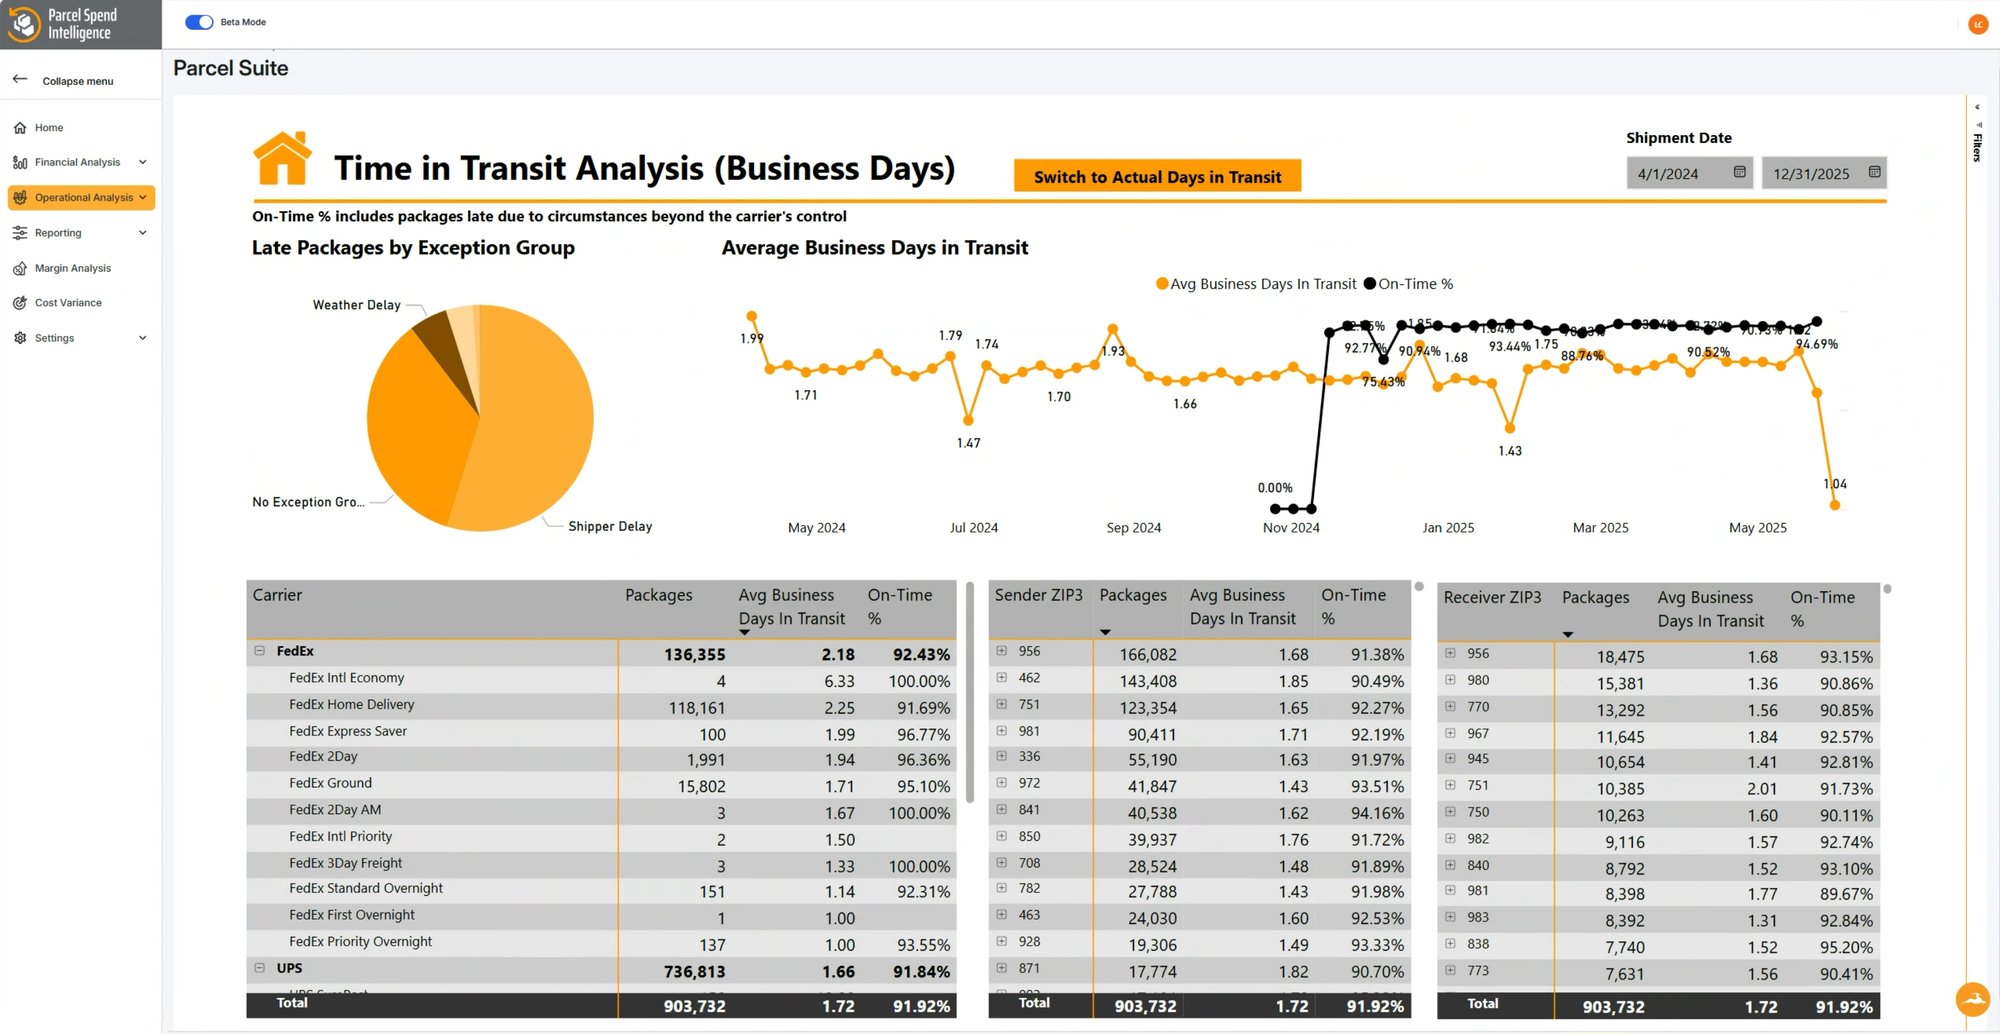Expand the Settings menu chevron
The width and height of the screenshot is (2000, 1034).
pyautogui.click(x=143, y=338)
